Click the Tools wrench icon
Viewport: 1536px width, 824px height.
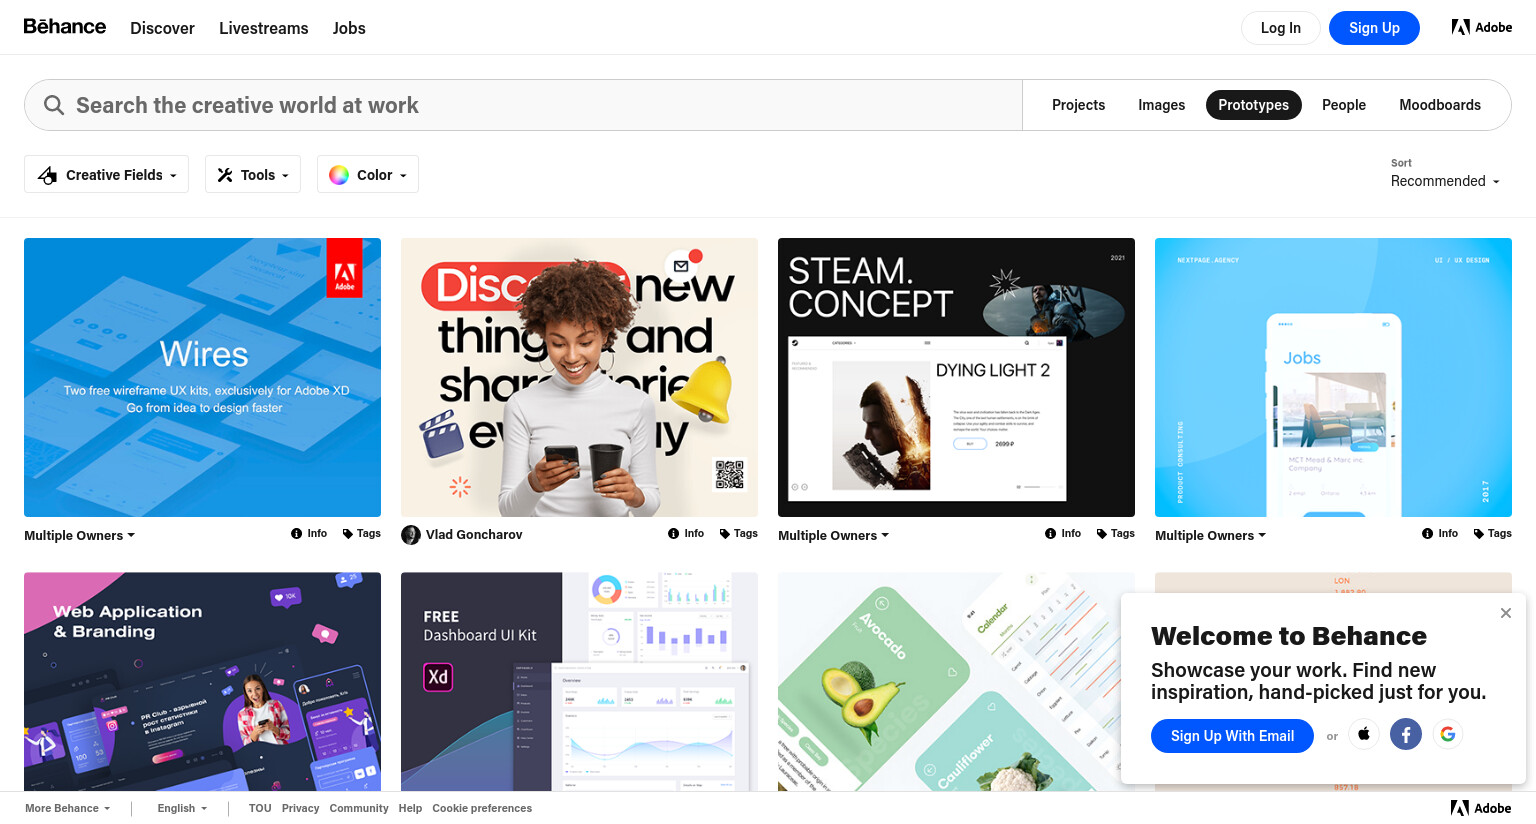point(225,175)
